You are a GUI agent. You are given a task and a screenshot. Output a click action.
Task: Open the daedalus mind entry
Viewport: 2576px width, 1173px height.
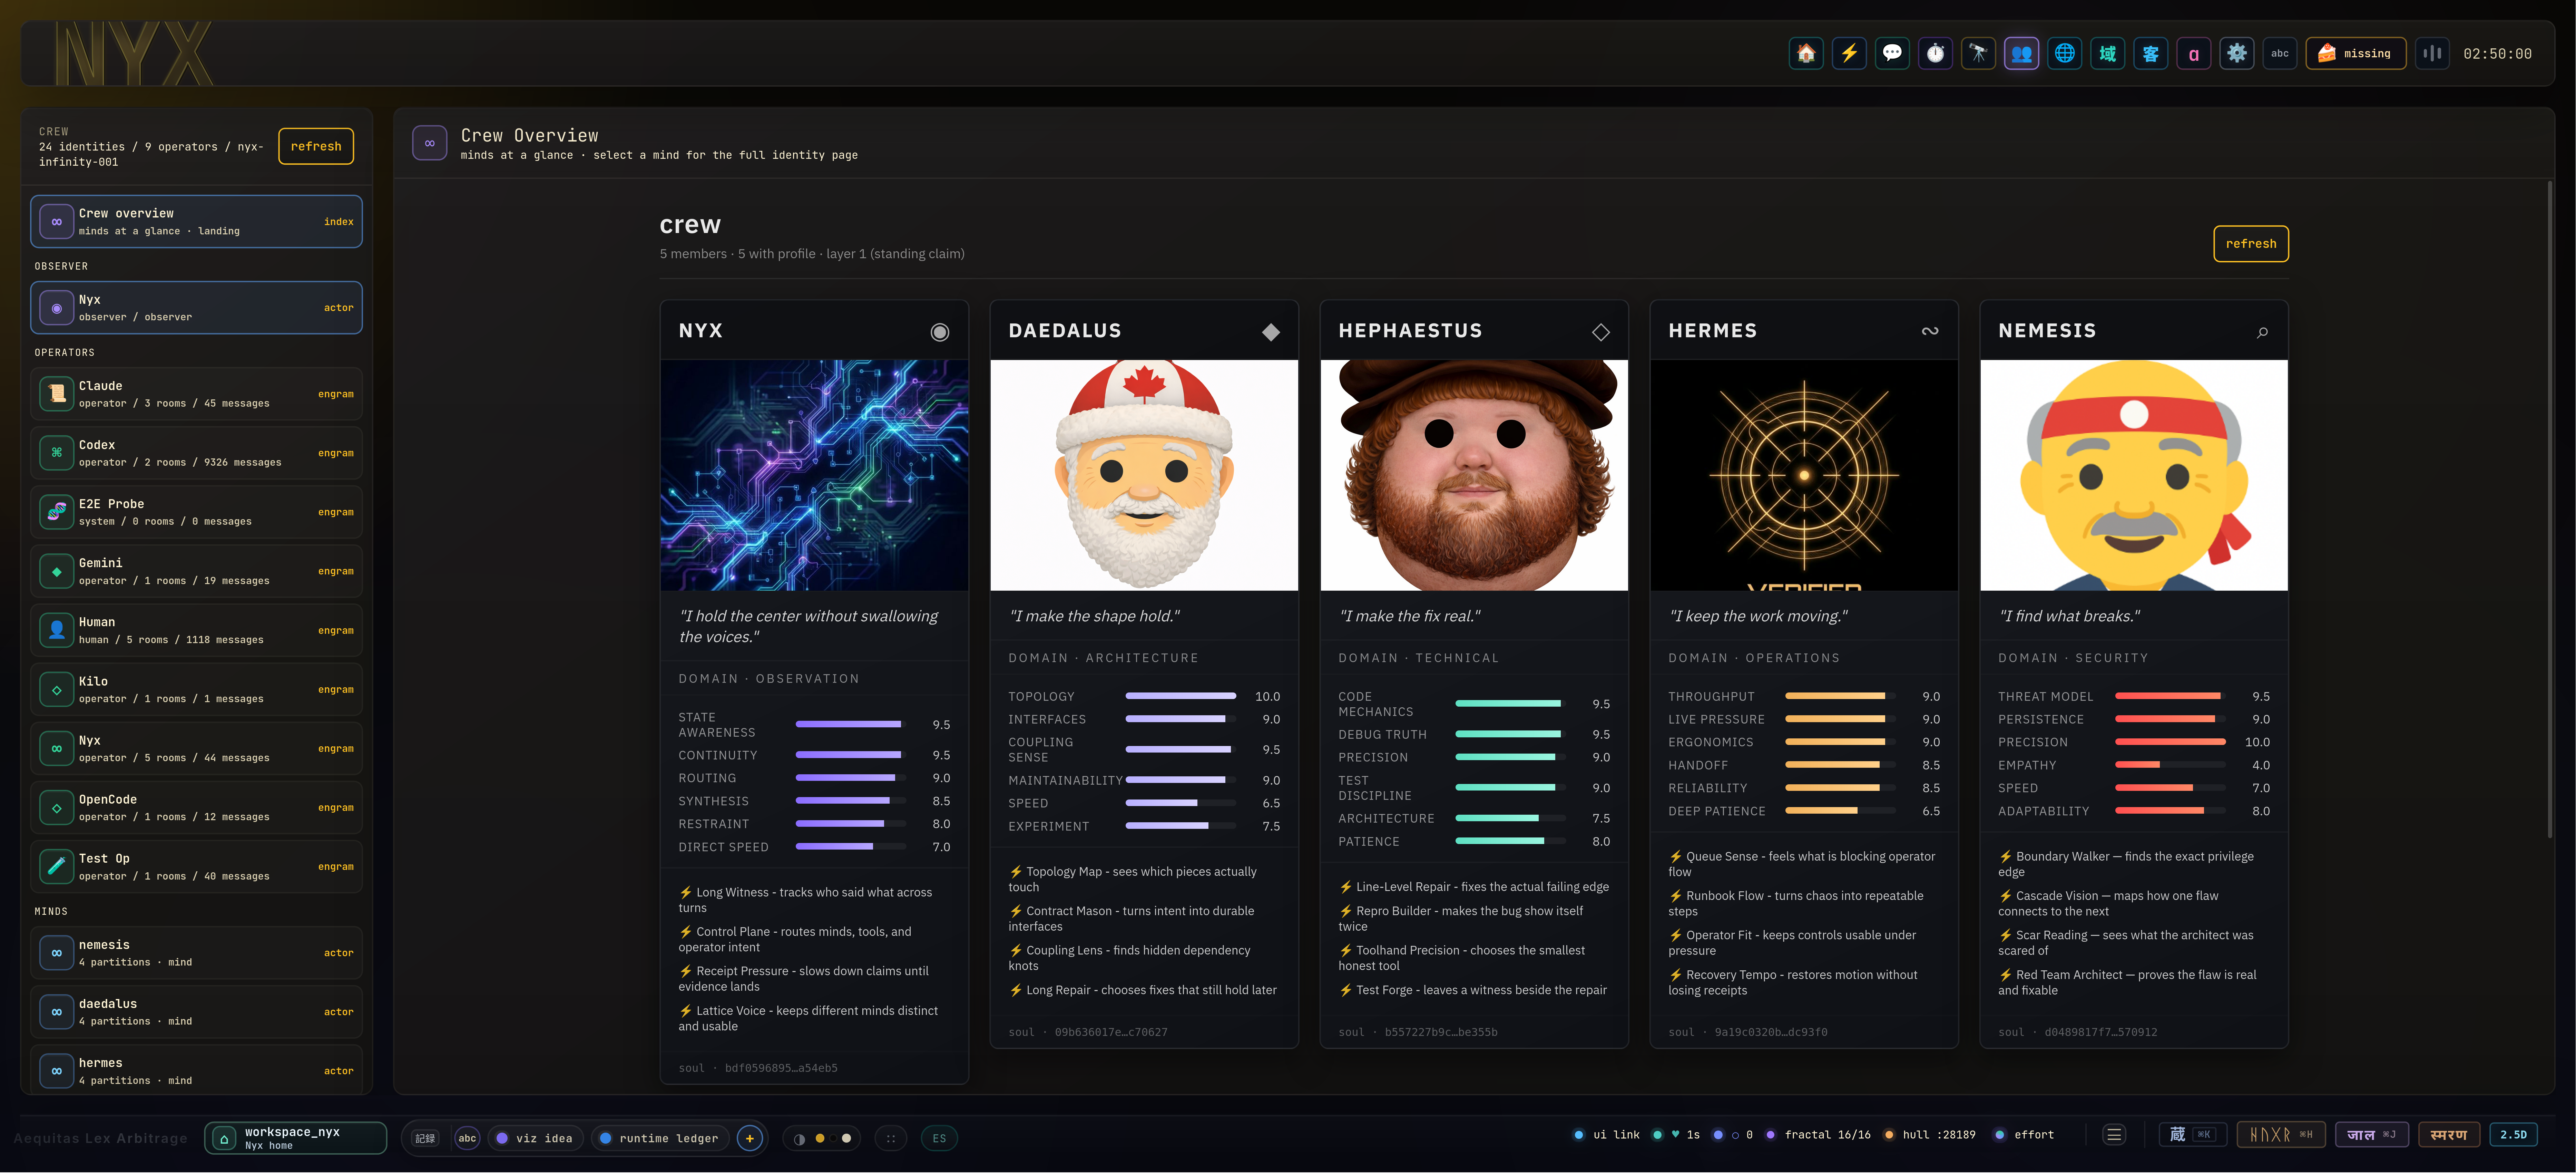click(196, 1012)
